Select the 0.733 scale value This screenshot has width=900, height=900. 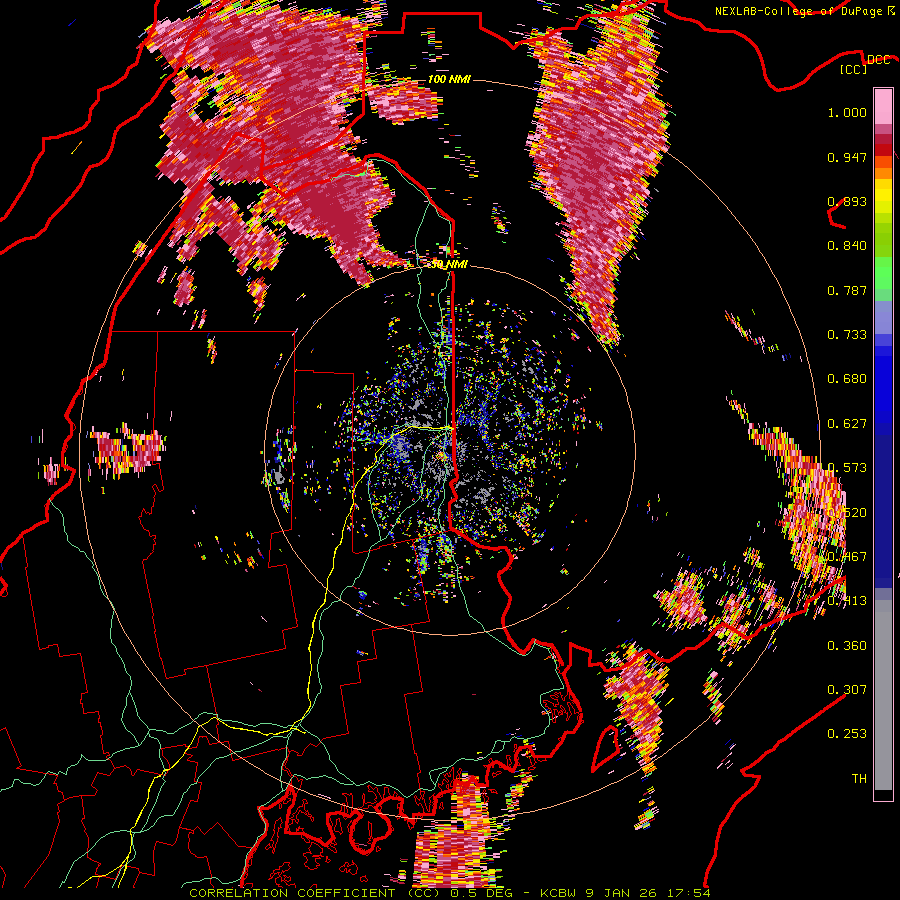point(847,335)
